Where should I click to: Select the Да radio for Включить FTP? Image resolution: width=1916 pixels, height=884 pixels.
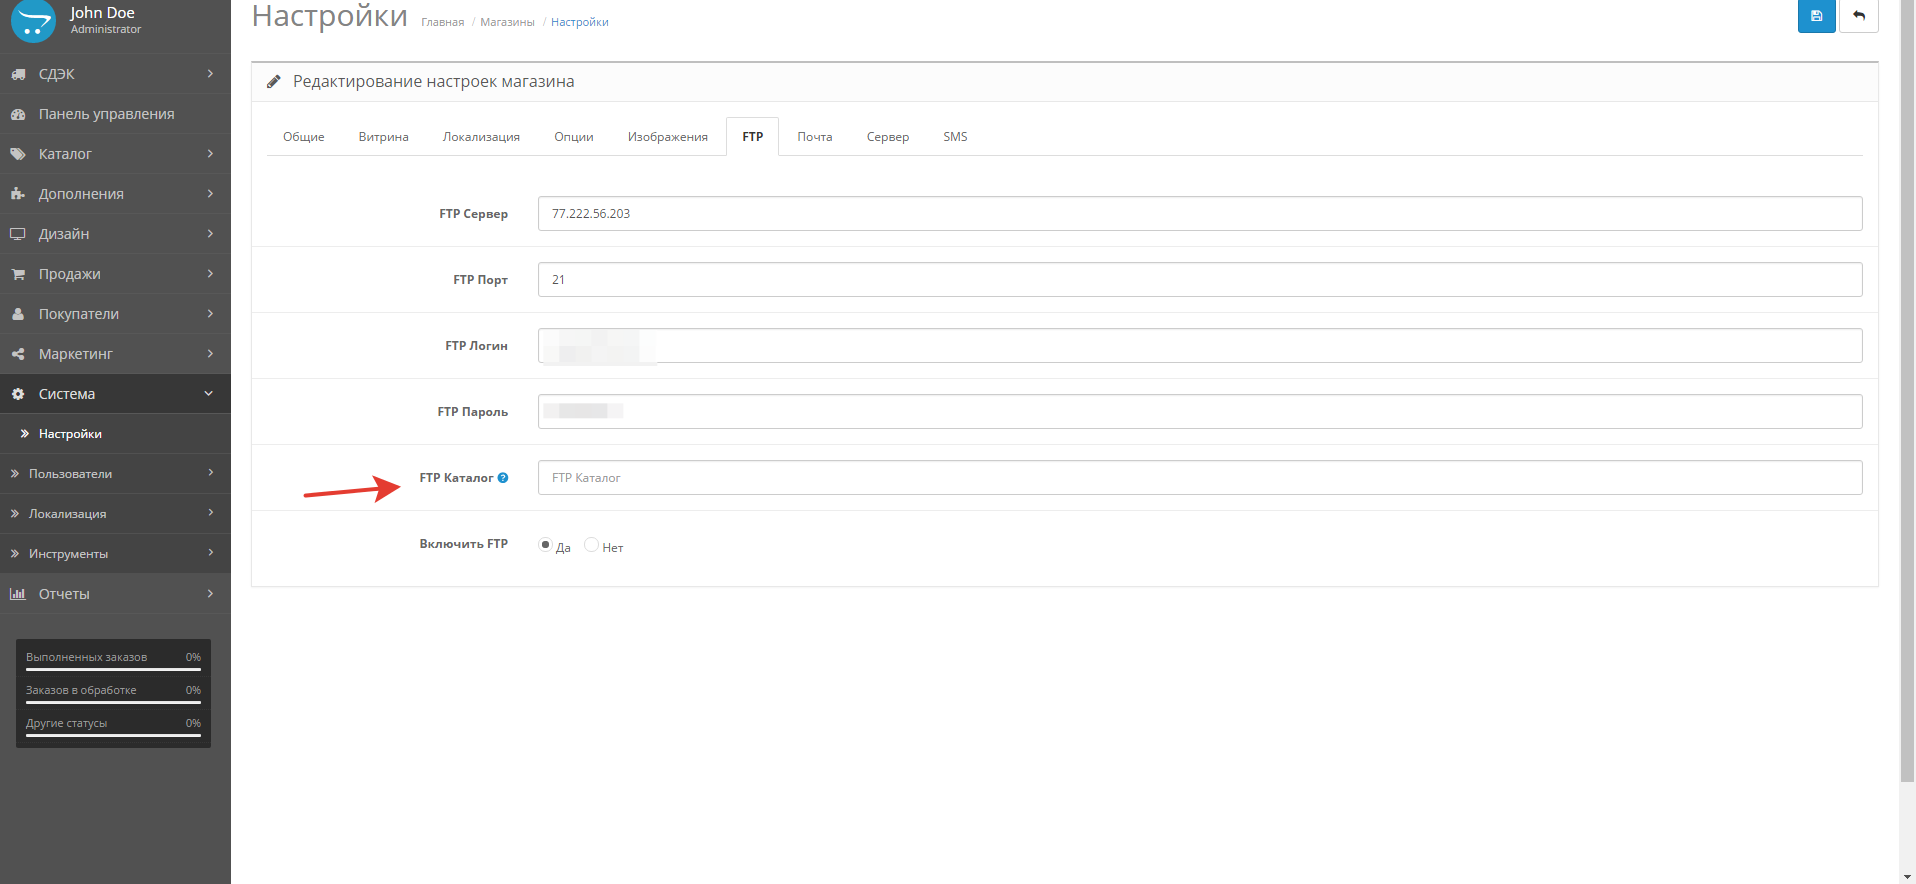pos(545,545)
